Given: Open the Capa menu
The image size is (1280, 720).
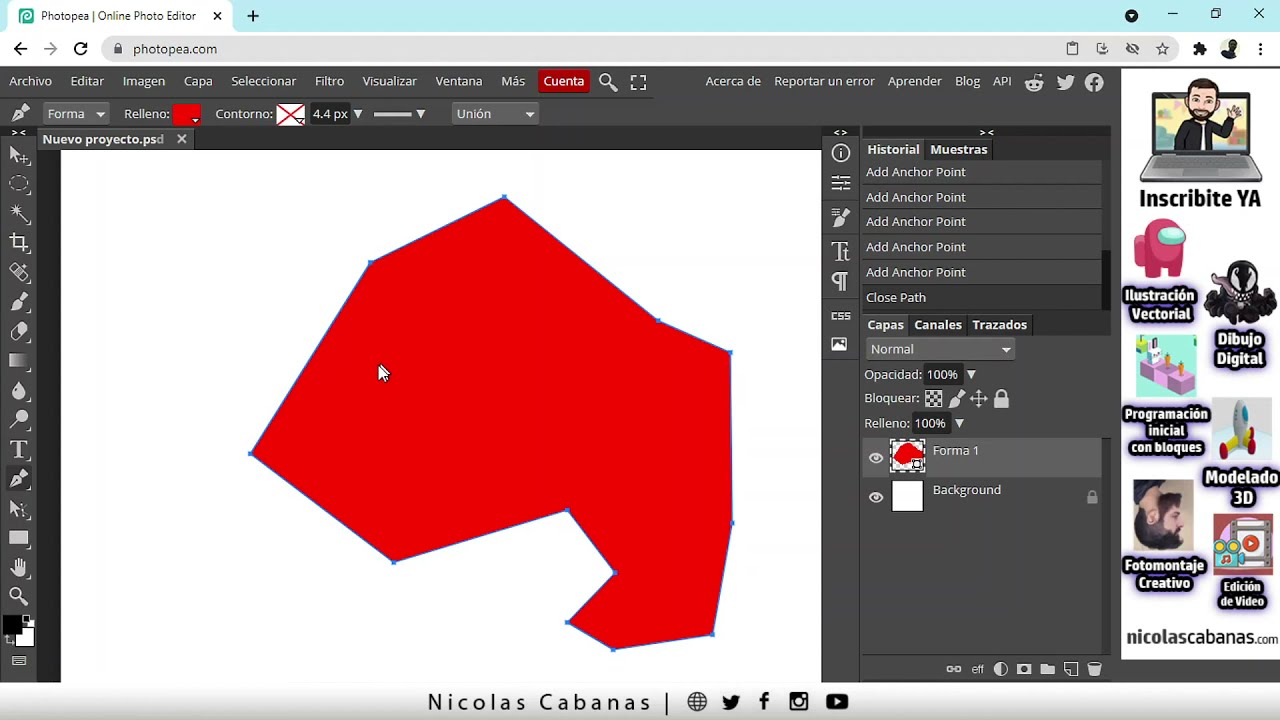Looking at the screenshot, I should tap(198, 82).
